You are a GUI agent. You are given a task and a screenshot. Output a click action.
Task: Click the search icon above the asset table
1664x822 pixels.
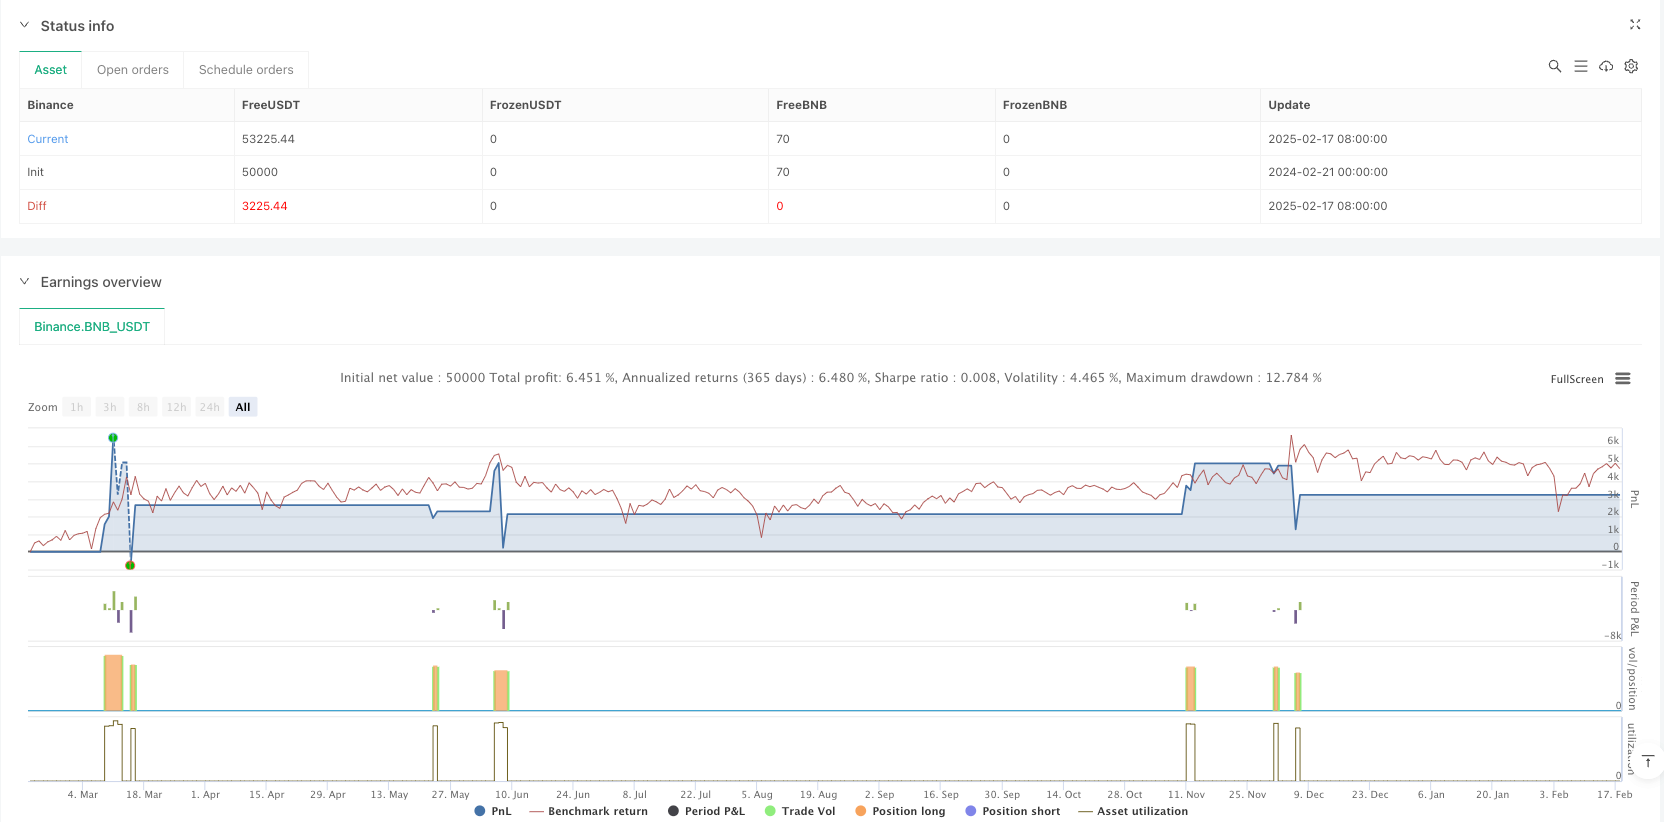pos(1554,66)
